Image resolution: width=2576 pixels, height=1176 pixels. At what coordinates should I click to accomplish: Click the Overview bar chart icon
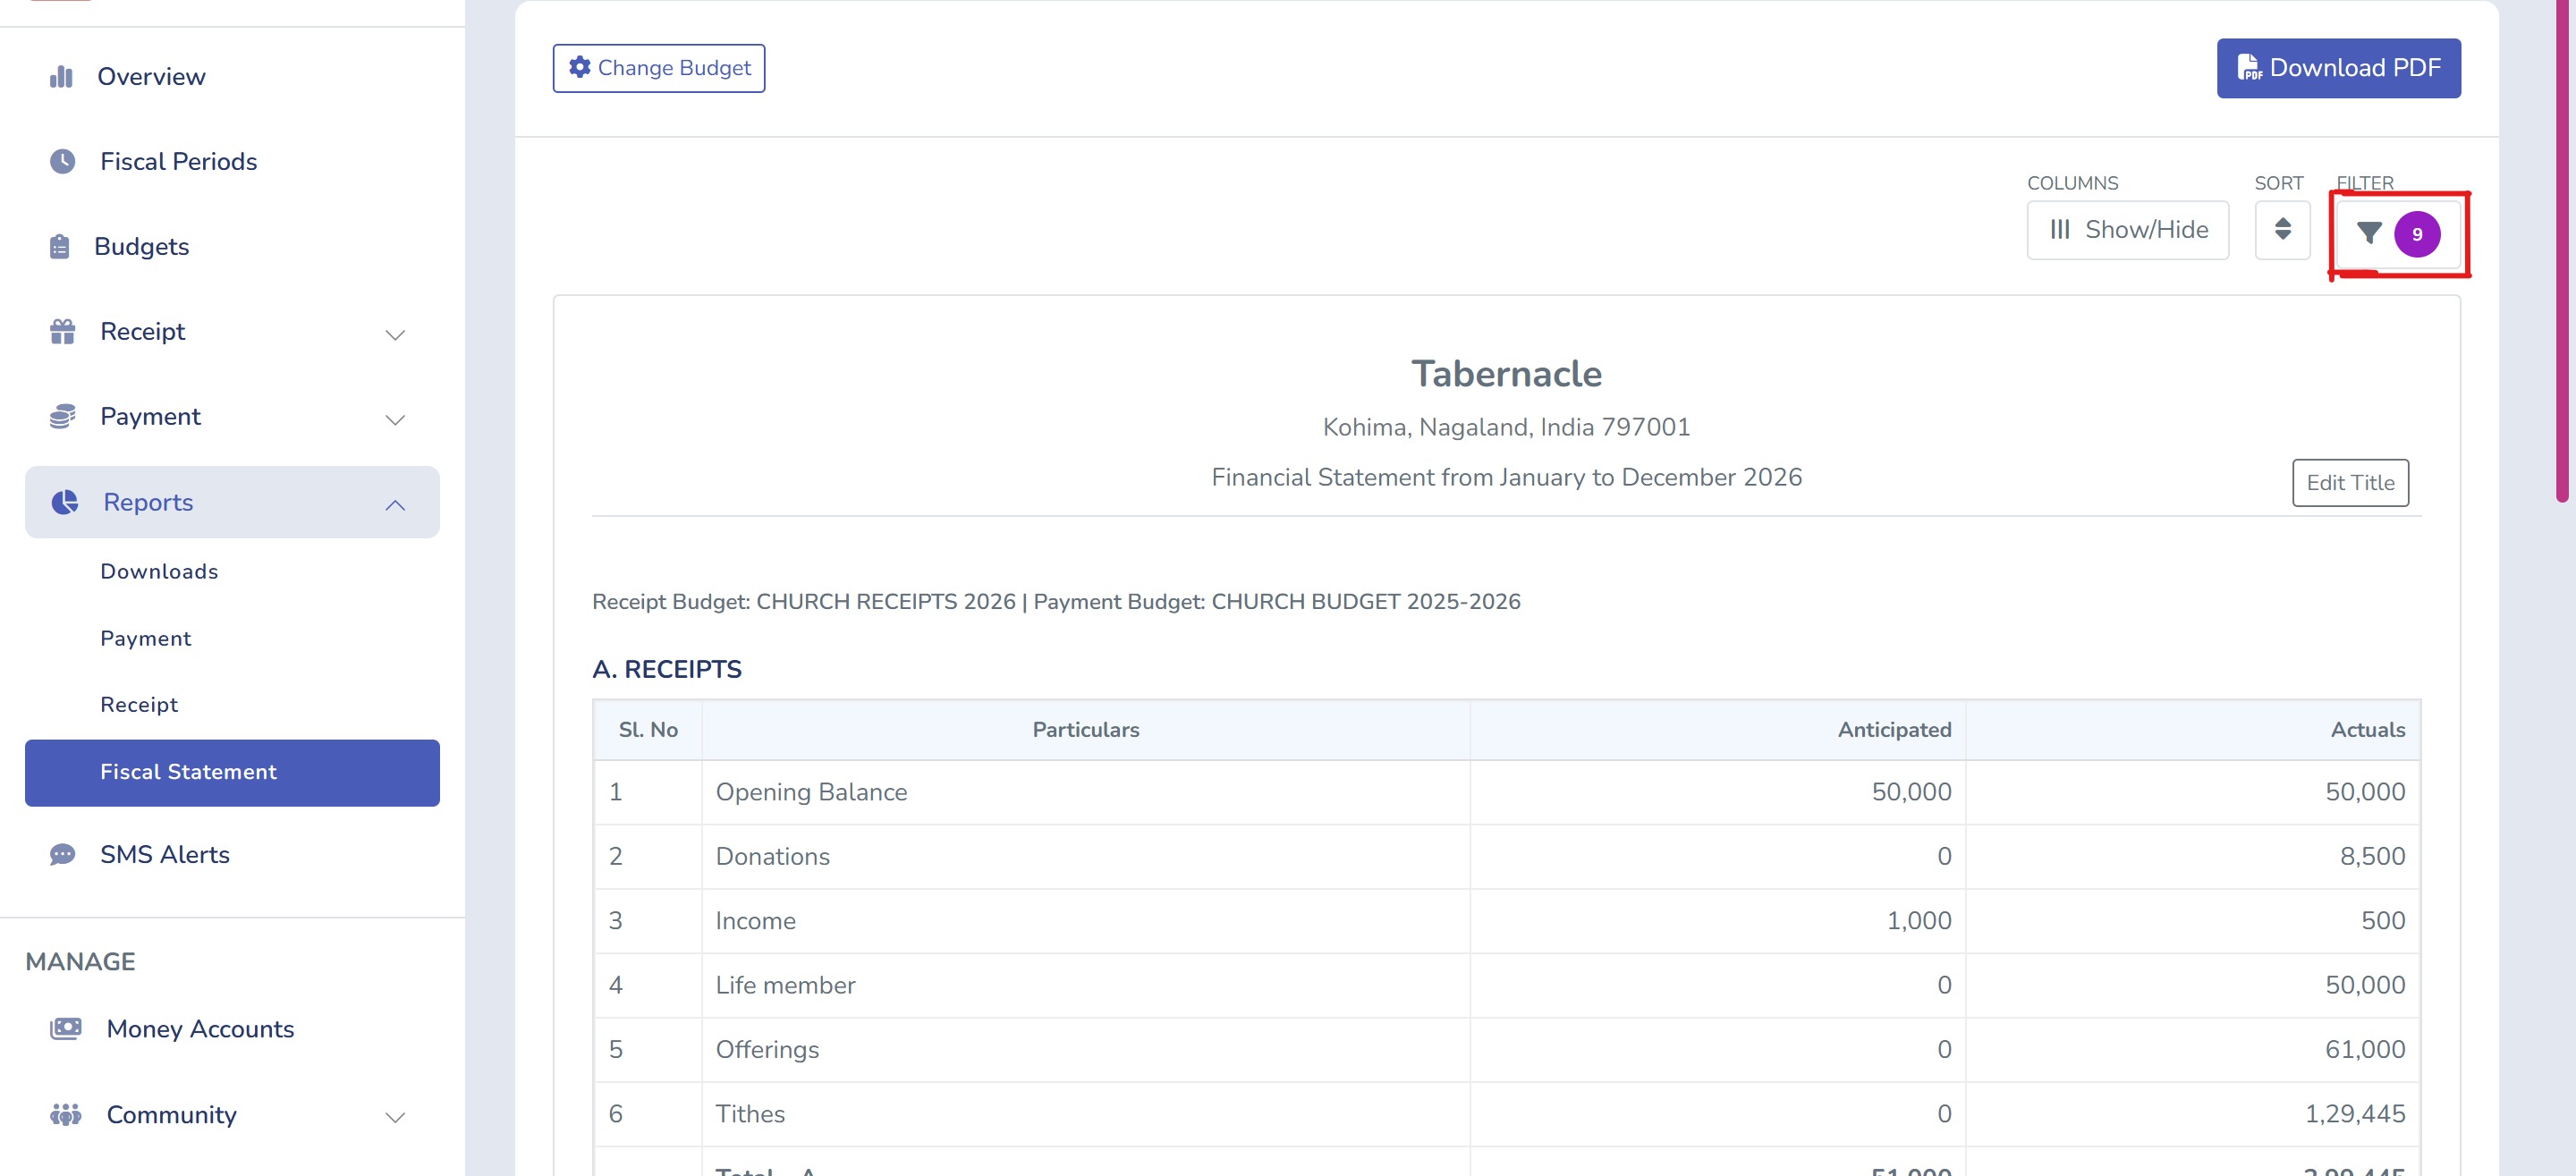click(62, 77)
